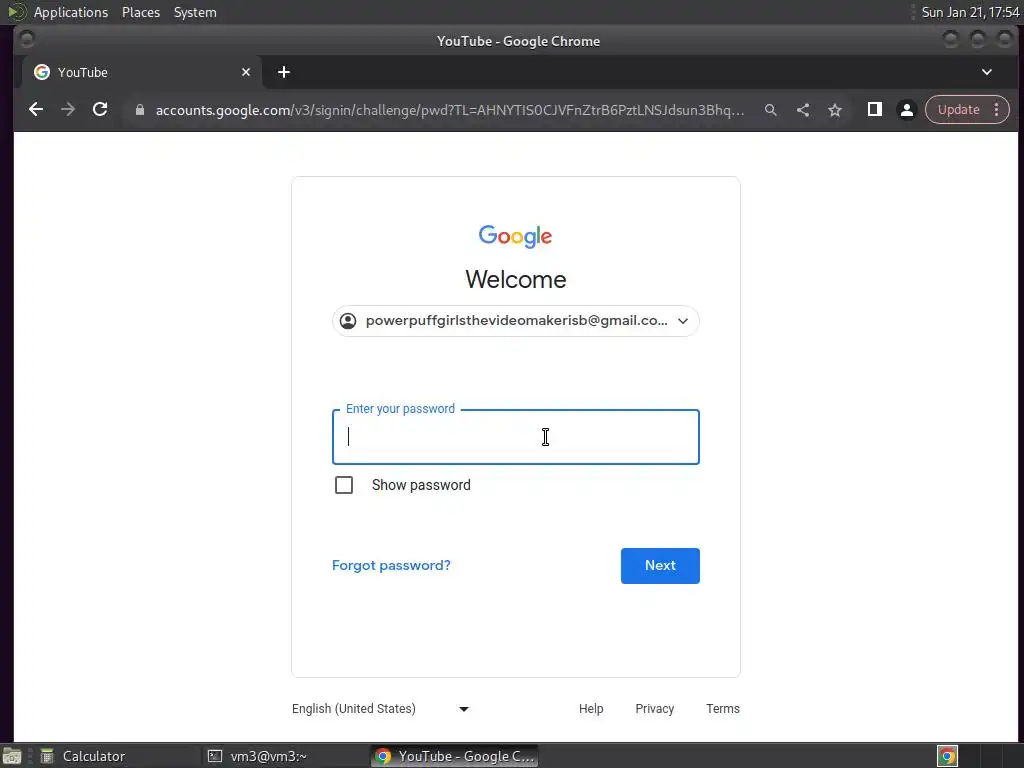1024x768 pixels.
Task: Open the Places menu
Action: click(x=141, y=12)
